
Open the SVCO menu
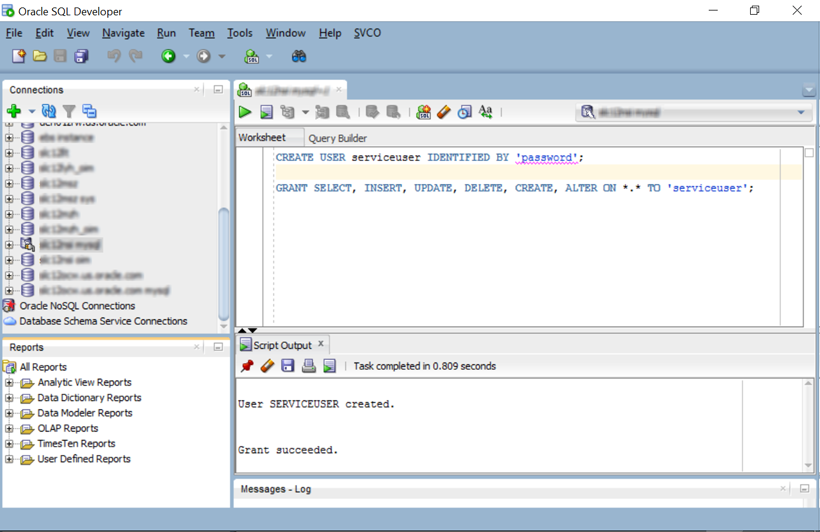tap(367, 33)
